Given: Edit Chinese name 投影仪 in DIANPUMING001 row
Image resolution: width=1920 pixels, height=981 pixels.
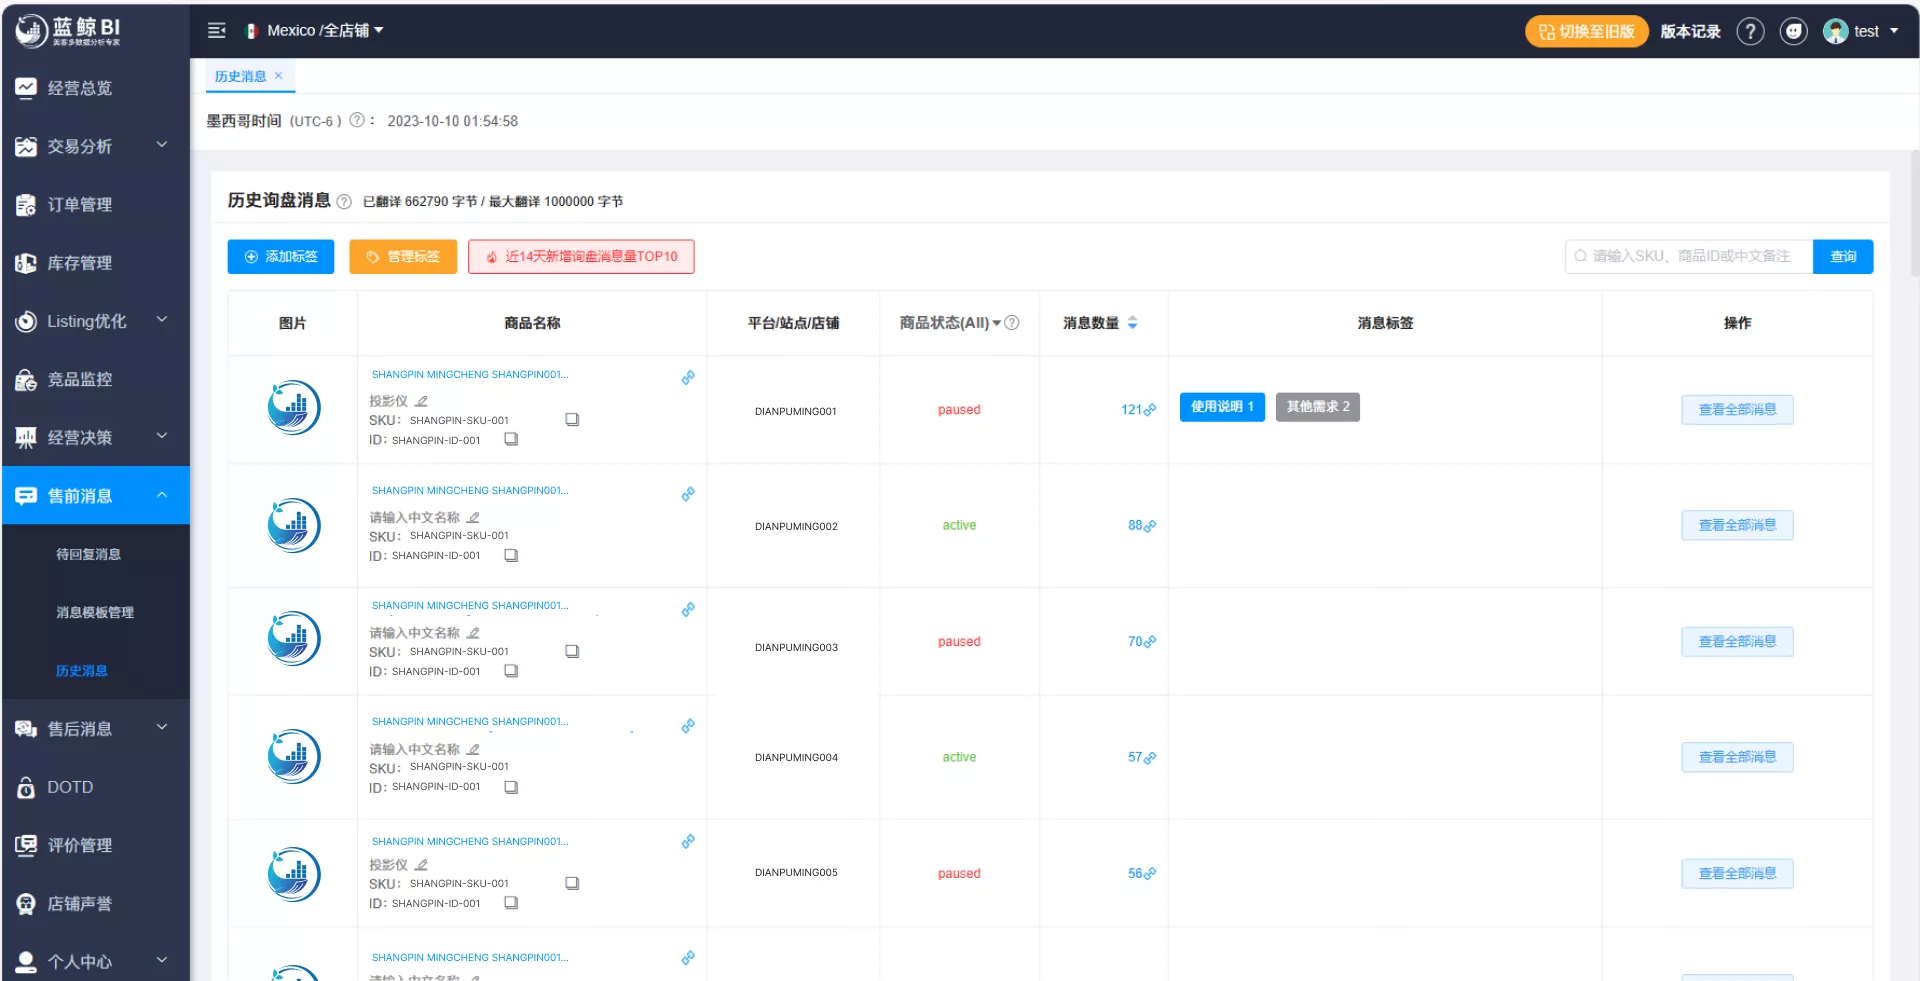Looking at the screenshot, I should (x=422, y=401).
